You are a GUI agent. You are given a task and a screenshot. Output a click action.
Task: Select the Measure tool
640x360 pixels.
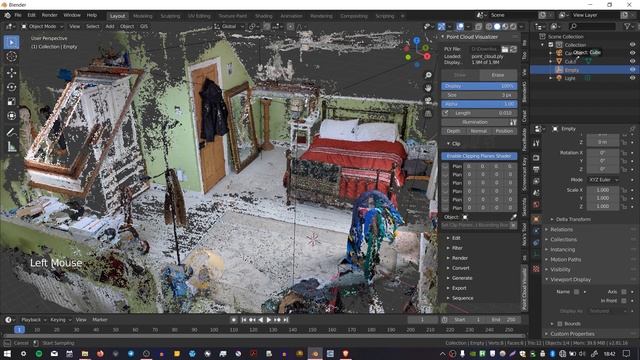11,146
